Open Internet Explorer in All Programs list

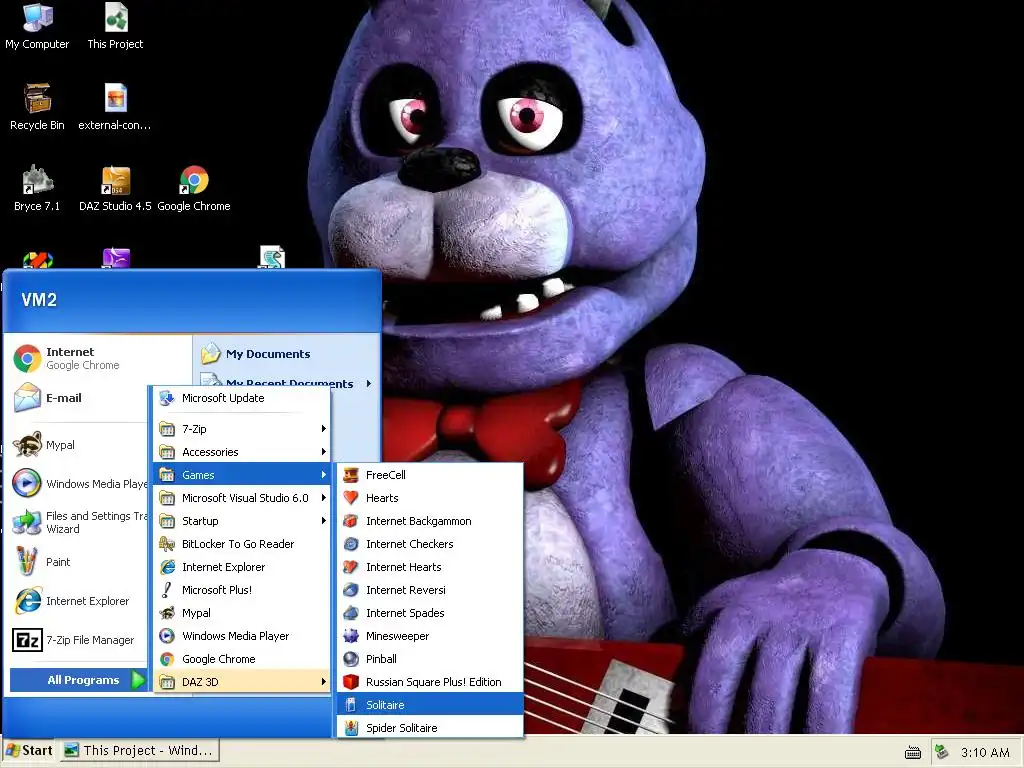242,567
